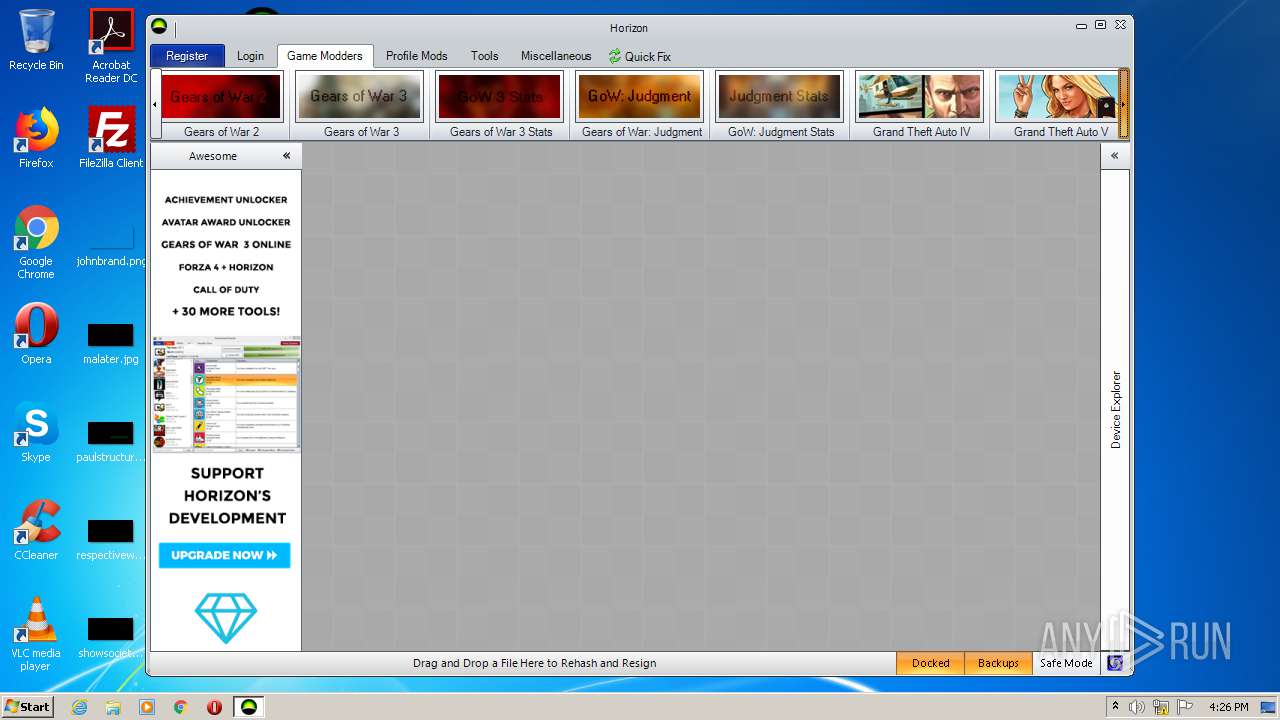Open the Gears of War 3 Stats tool

500,105
